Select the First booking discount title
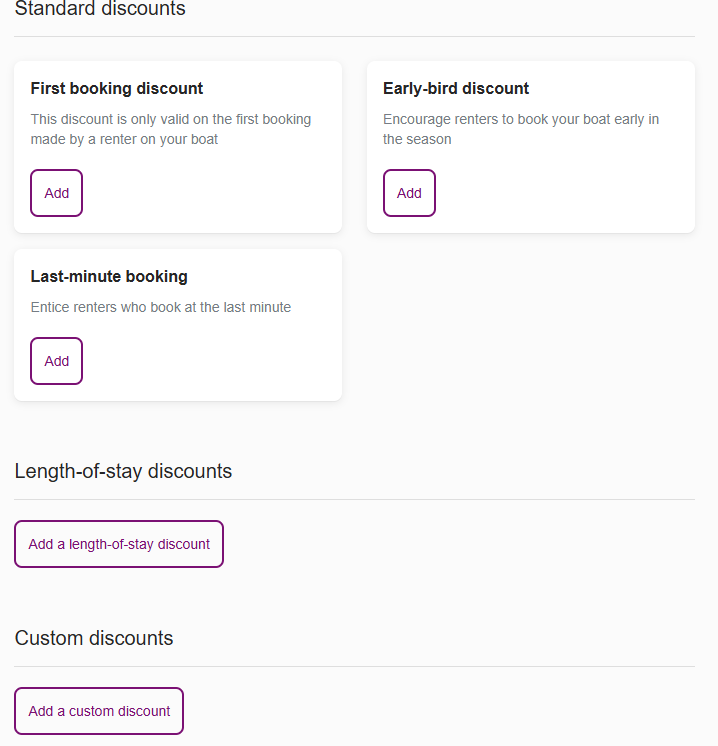718x746 pixels. [117, 88]
